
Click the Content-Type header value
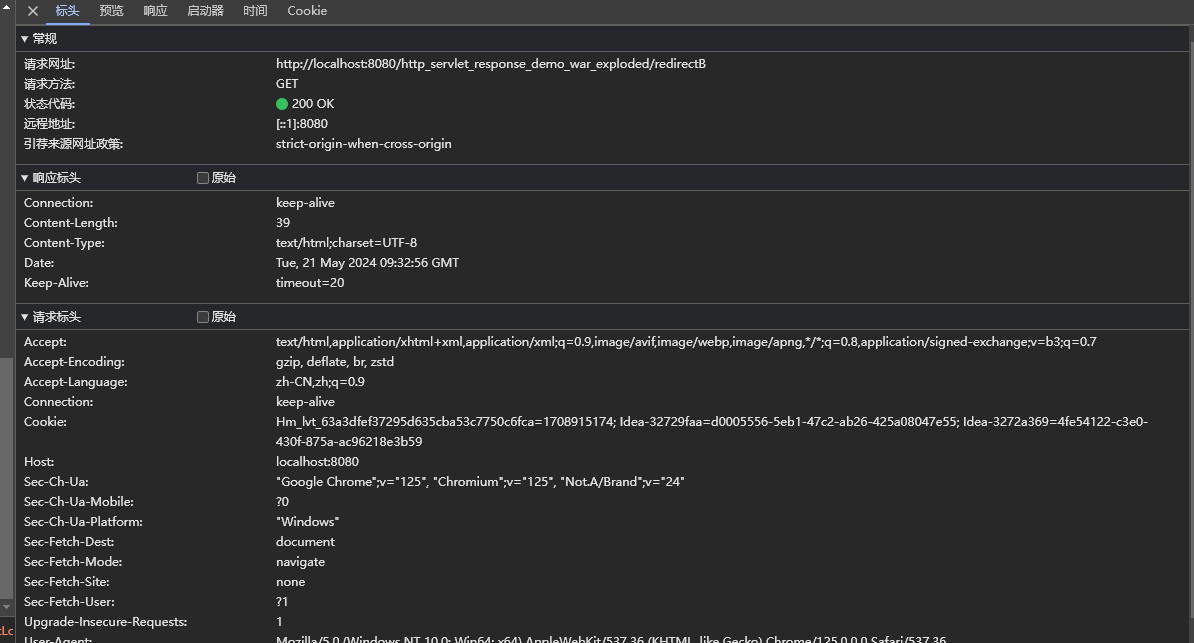[346, 243]
